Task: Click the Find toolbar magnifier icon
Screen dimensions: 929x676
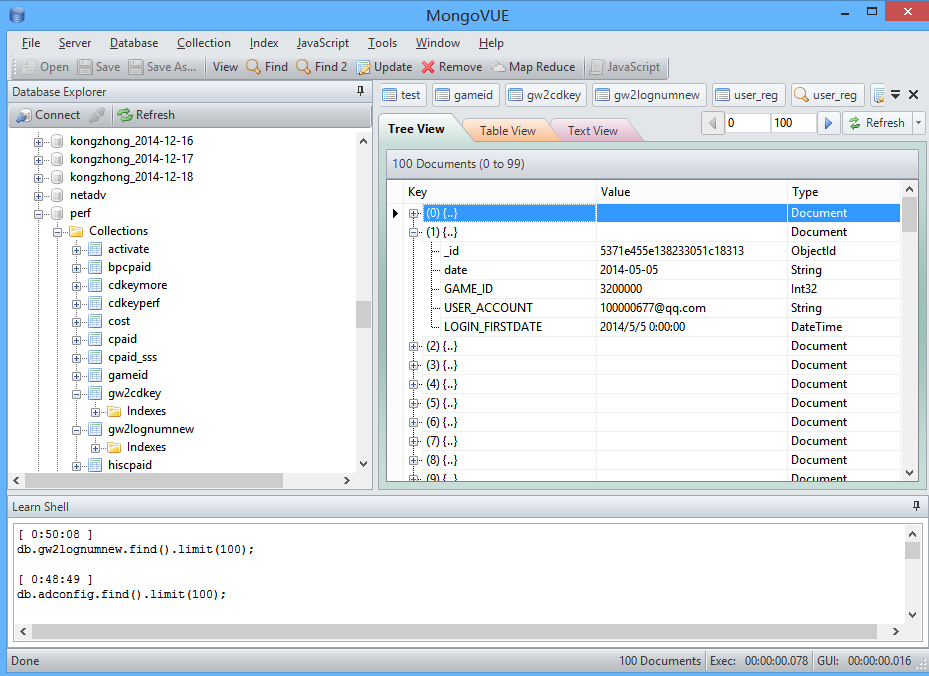Action: (x=254, y=67)
